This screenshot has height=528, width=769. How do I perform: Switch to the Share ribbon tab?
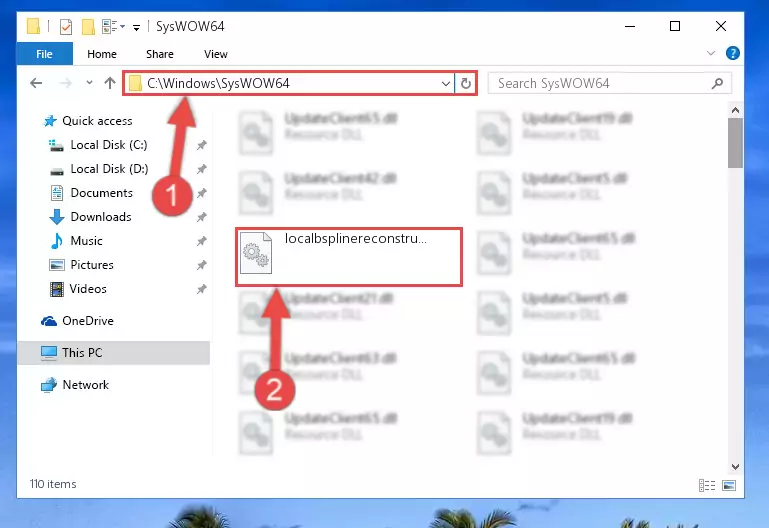click(x=159, y=54)
